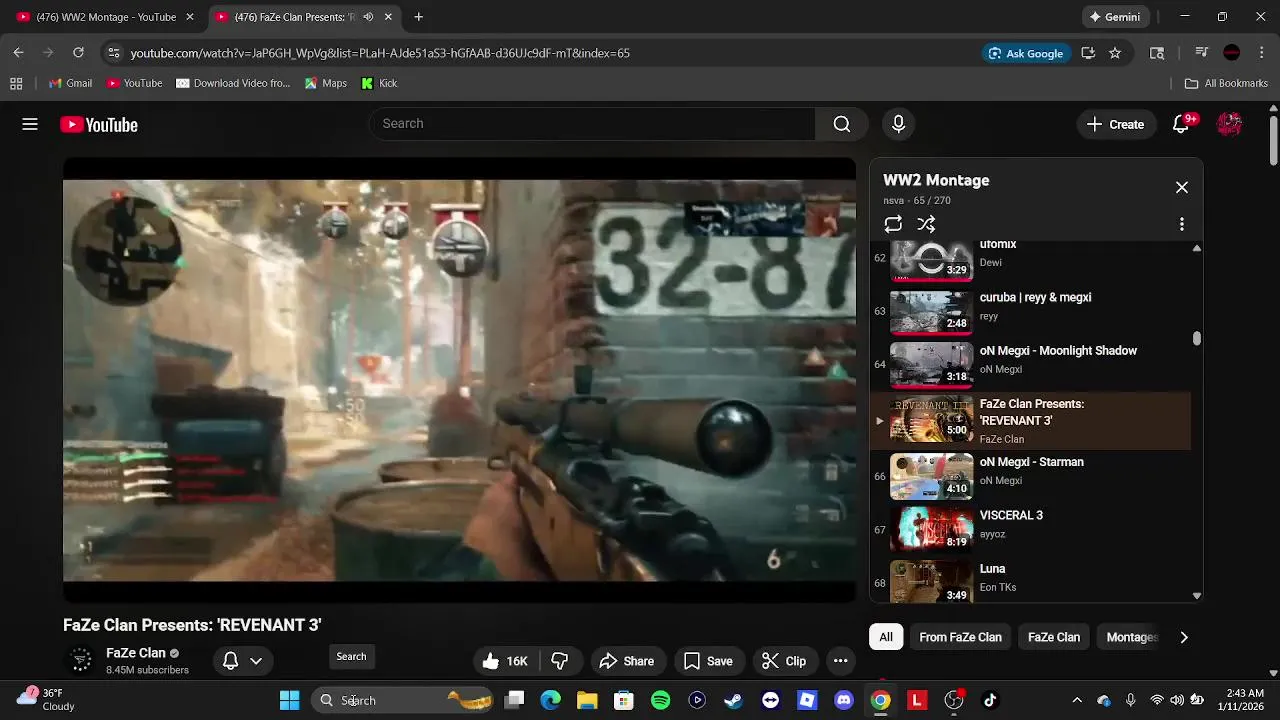The height and width of the screenshot is (720, 1280).
Task: Toggle the FaZe Clan notification bell
Action: click(x=230, y=661)
